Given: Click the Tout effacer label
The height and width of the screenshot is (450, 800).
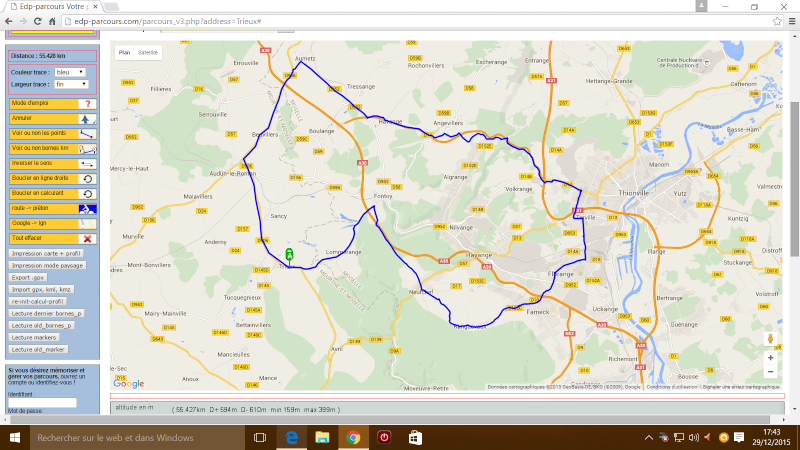Looking at the screenshot, I should tap(27, 238).
